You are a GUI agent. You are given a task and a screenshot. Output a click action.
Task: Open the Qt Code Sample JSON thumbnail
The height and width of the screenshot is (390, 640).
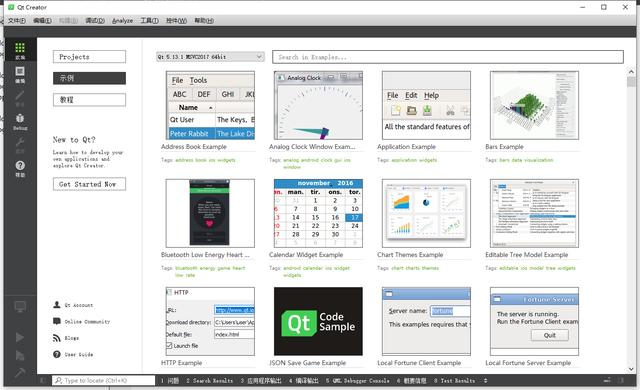click(x=318, y=321)
